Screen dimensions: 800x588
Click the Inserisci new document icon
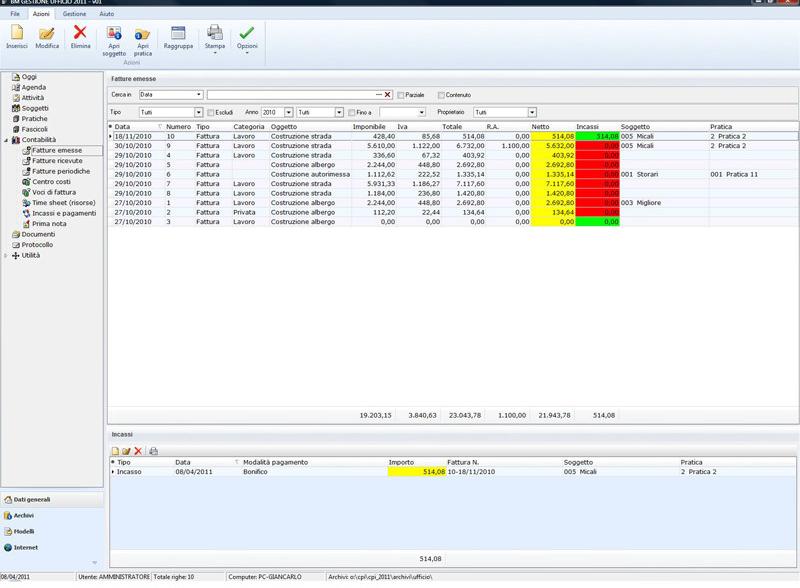[16, 34]
